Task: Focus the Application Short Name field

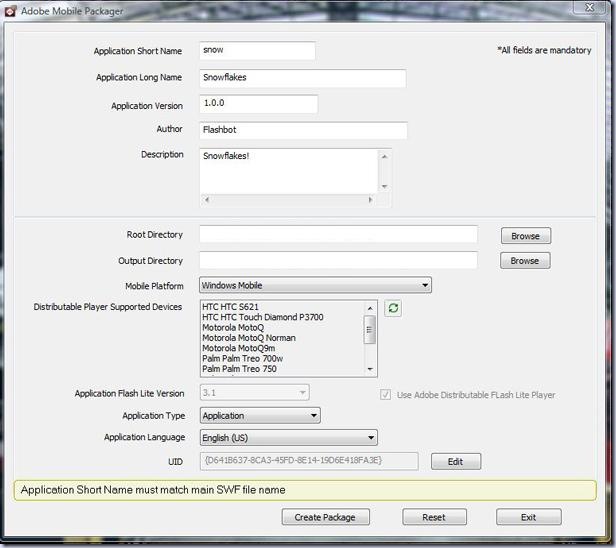Action: point(257,51)
